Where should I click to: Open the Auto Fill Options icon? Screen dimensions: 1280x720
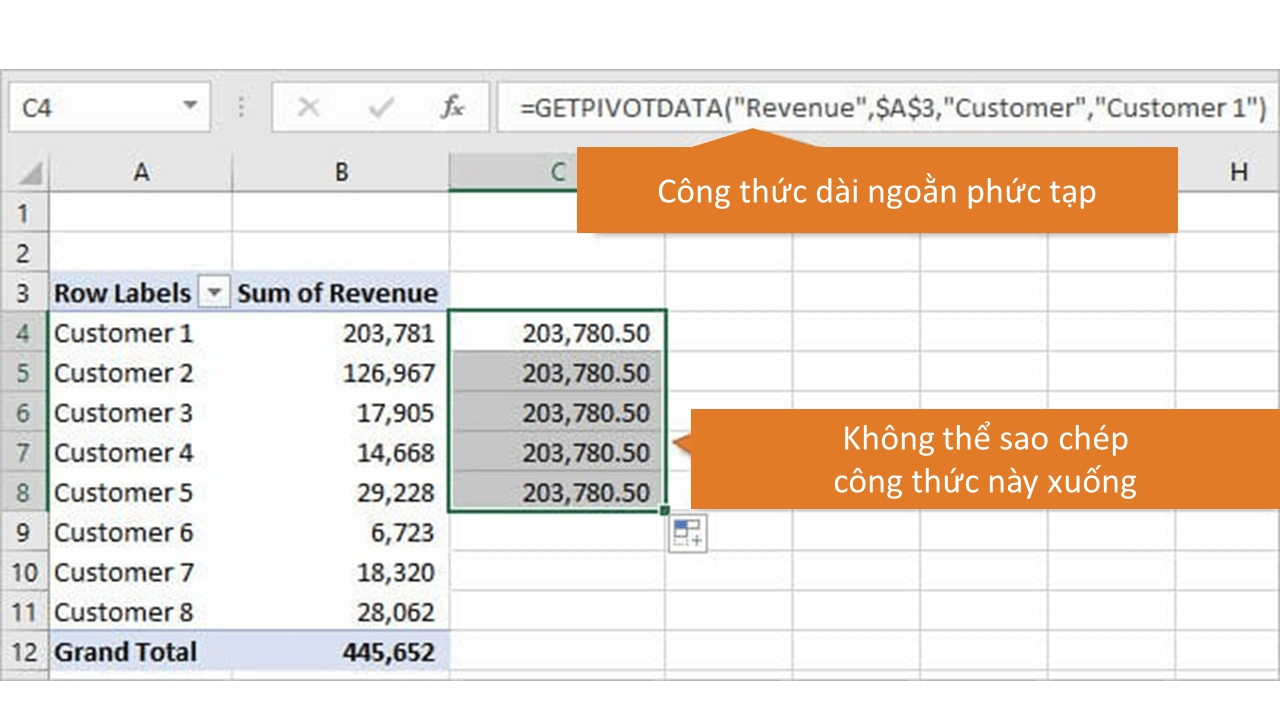[688, 533]
